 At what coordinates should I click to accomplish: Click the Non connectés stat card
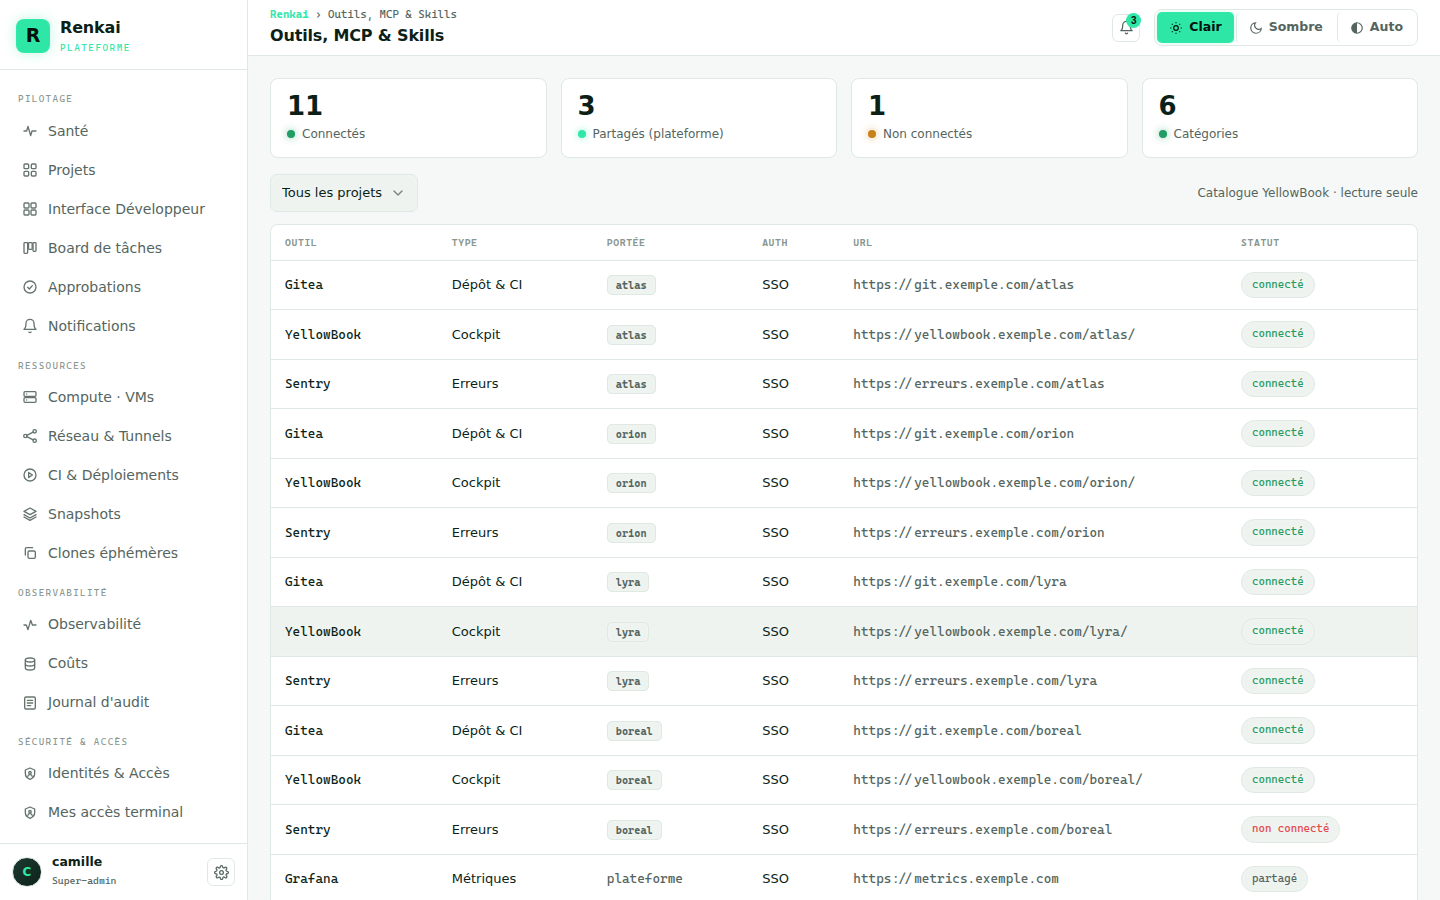(989, 118)
